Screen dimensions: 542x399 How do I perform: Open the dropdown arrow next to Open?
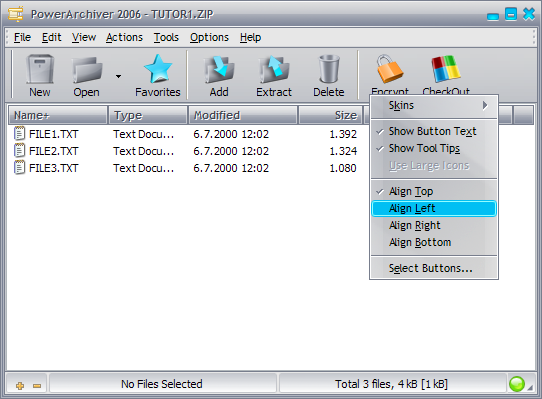click(x=119, y=76)
